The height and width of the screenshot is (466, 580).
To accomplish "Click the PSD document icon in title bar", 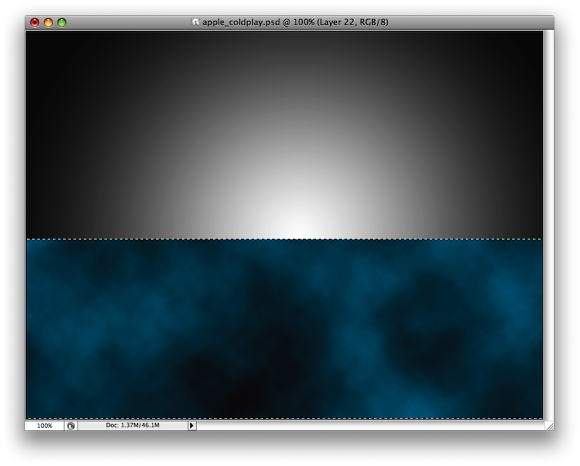I will [195, 22].
